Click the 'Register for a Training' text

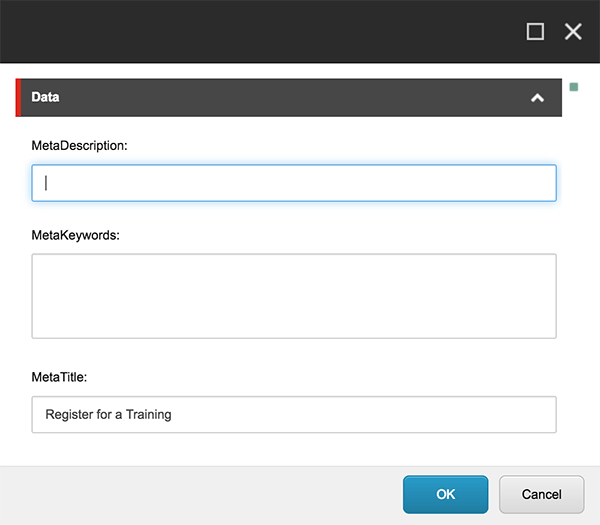(x=108, y=414)
